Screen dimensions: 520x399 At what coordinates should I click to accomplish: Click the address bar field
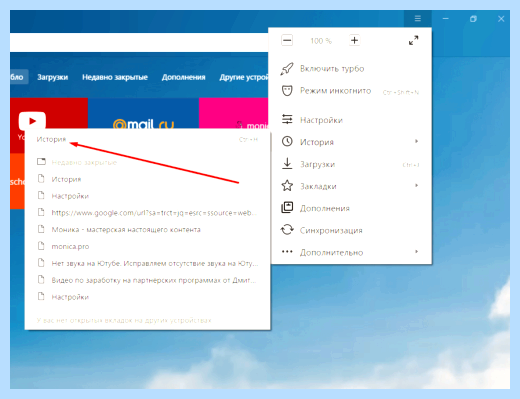139,42
